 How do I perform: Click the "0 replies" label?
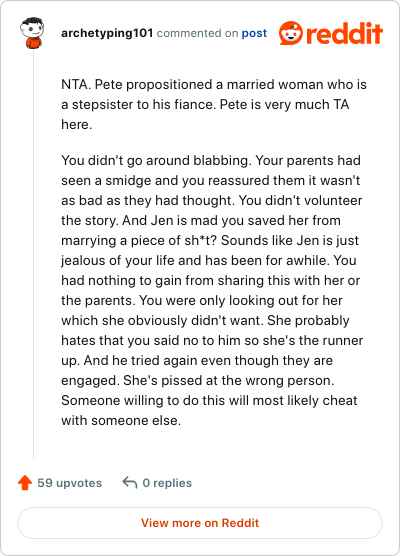(167, 483)
